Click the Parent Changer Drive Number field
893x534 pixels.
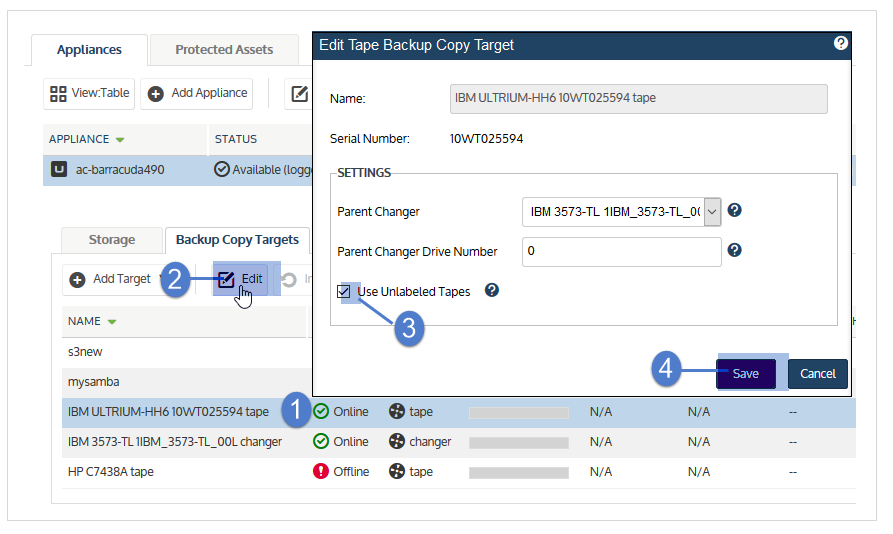[x=621, y=252]
